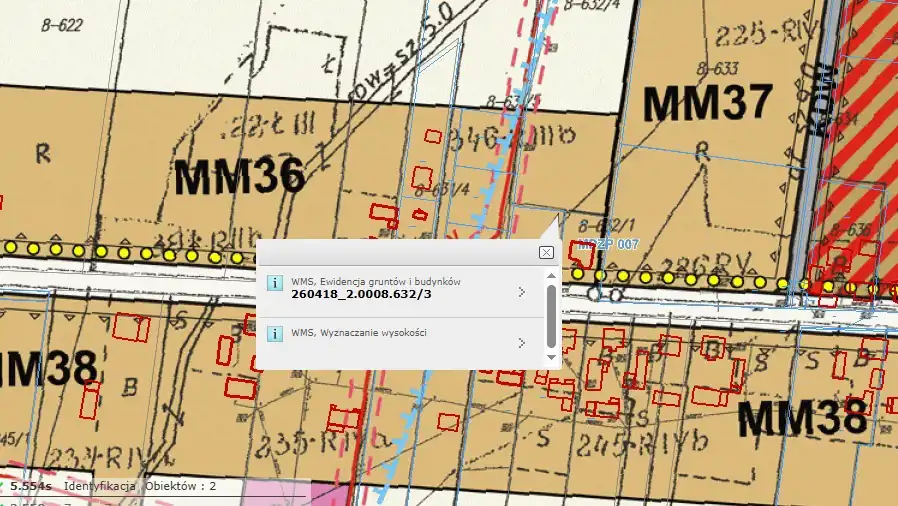The width and height of the screenshot is (898, 506).
Task: Close the identification popup
Action: pos(546,252)
